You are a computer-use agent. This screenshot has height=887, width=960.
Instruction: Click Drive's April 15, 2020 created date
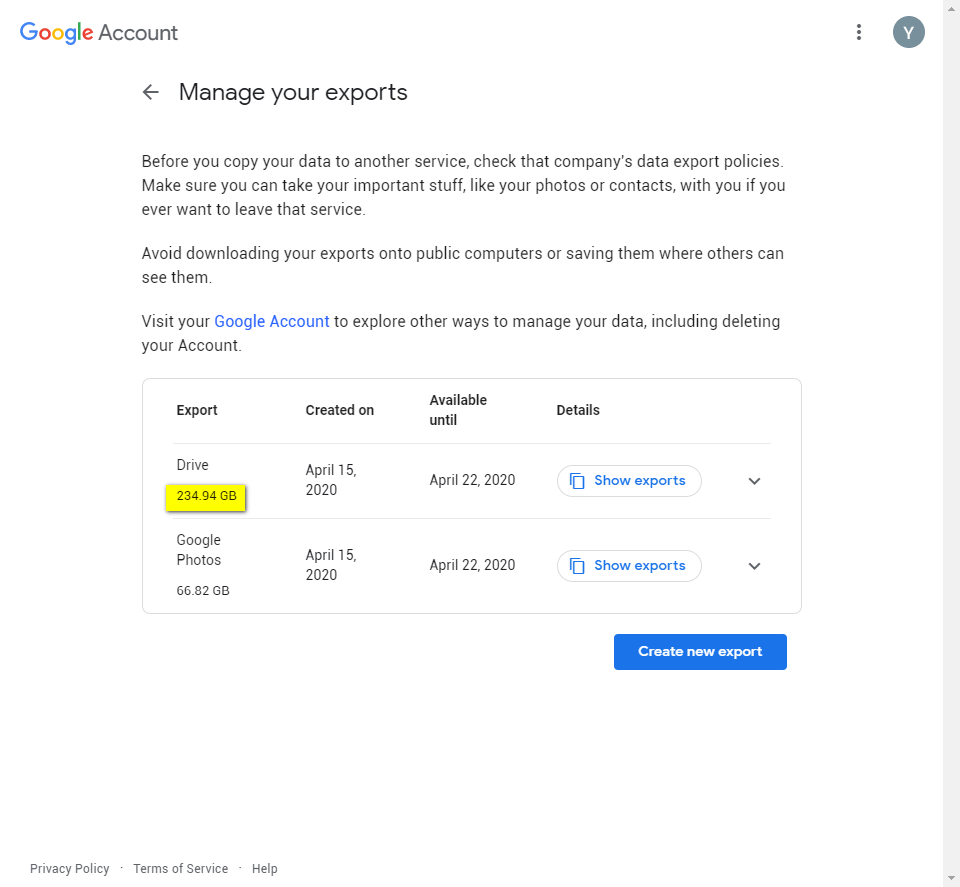[x=331, y=480]
